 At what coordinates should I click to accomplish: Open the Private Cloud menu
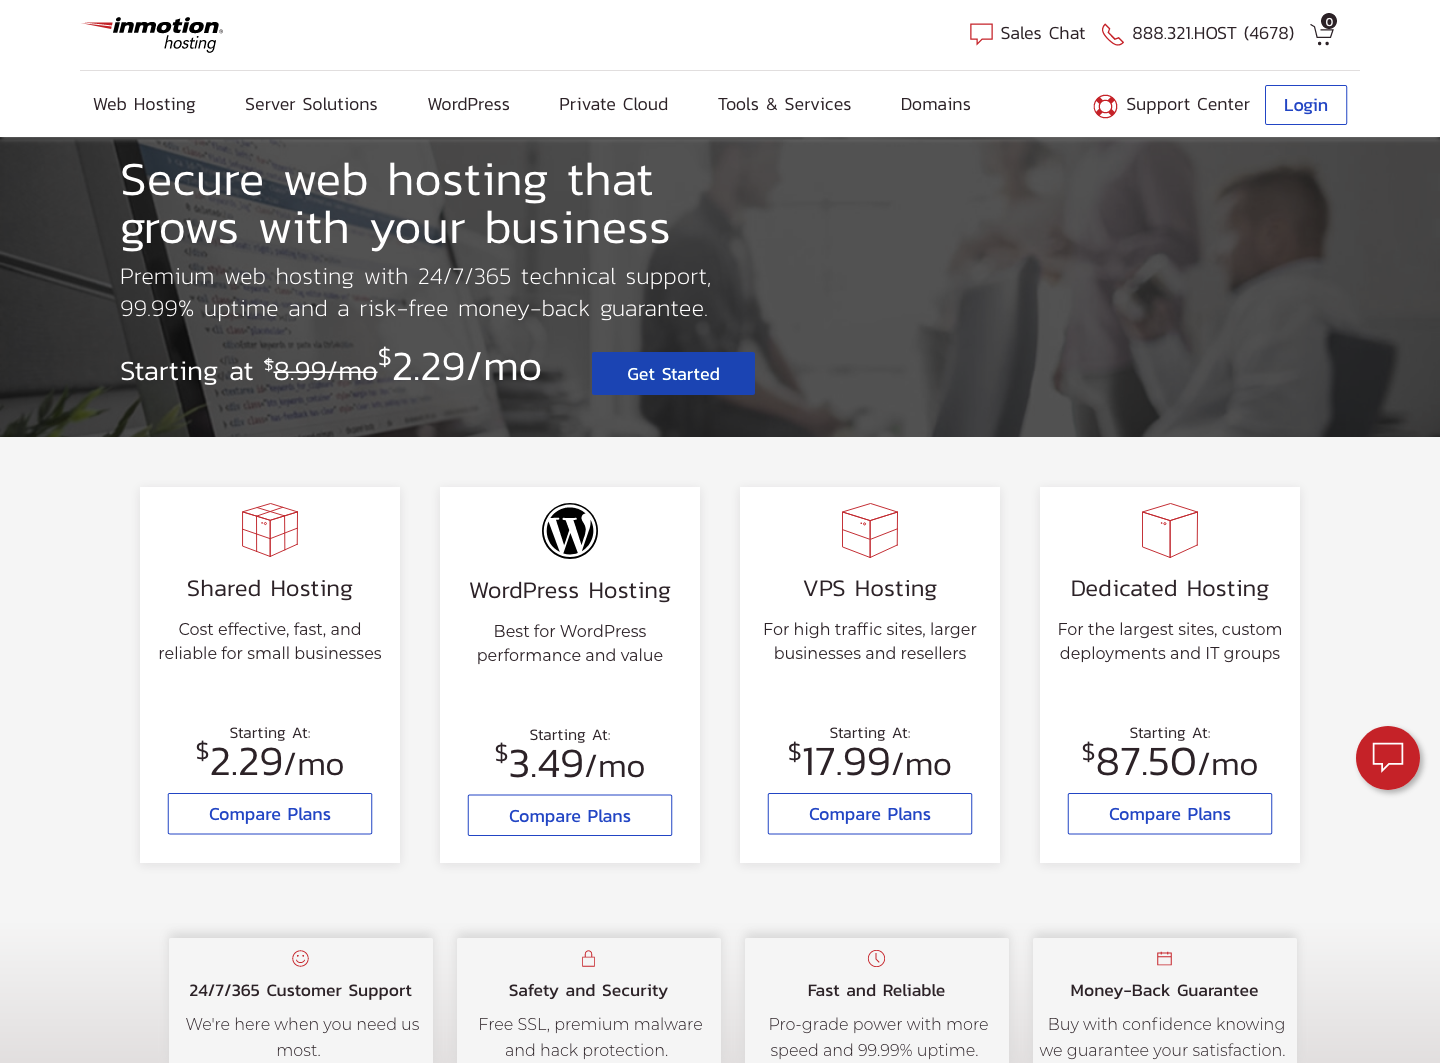(613, 104)
